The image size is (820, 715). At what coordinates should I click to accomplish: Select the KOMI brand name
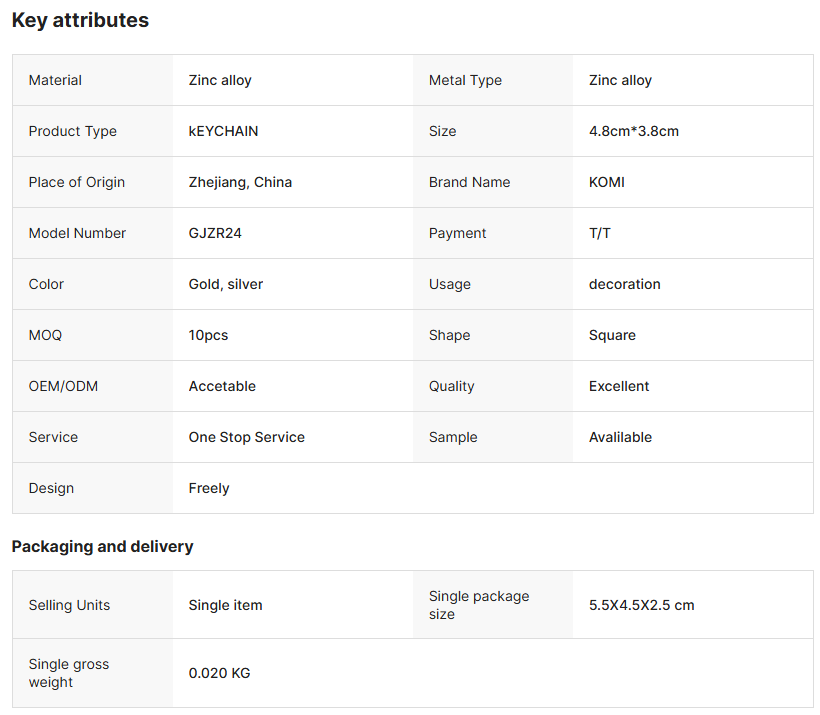pyautogui.click(x=607, y=183)
